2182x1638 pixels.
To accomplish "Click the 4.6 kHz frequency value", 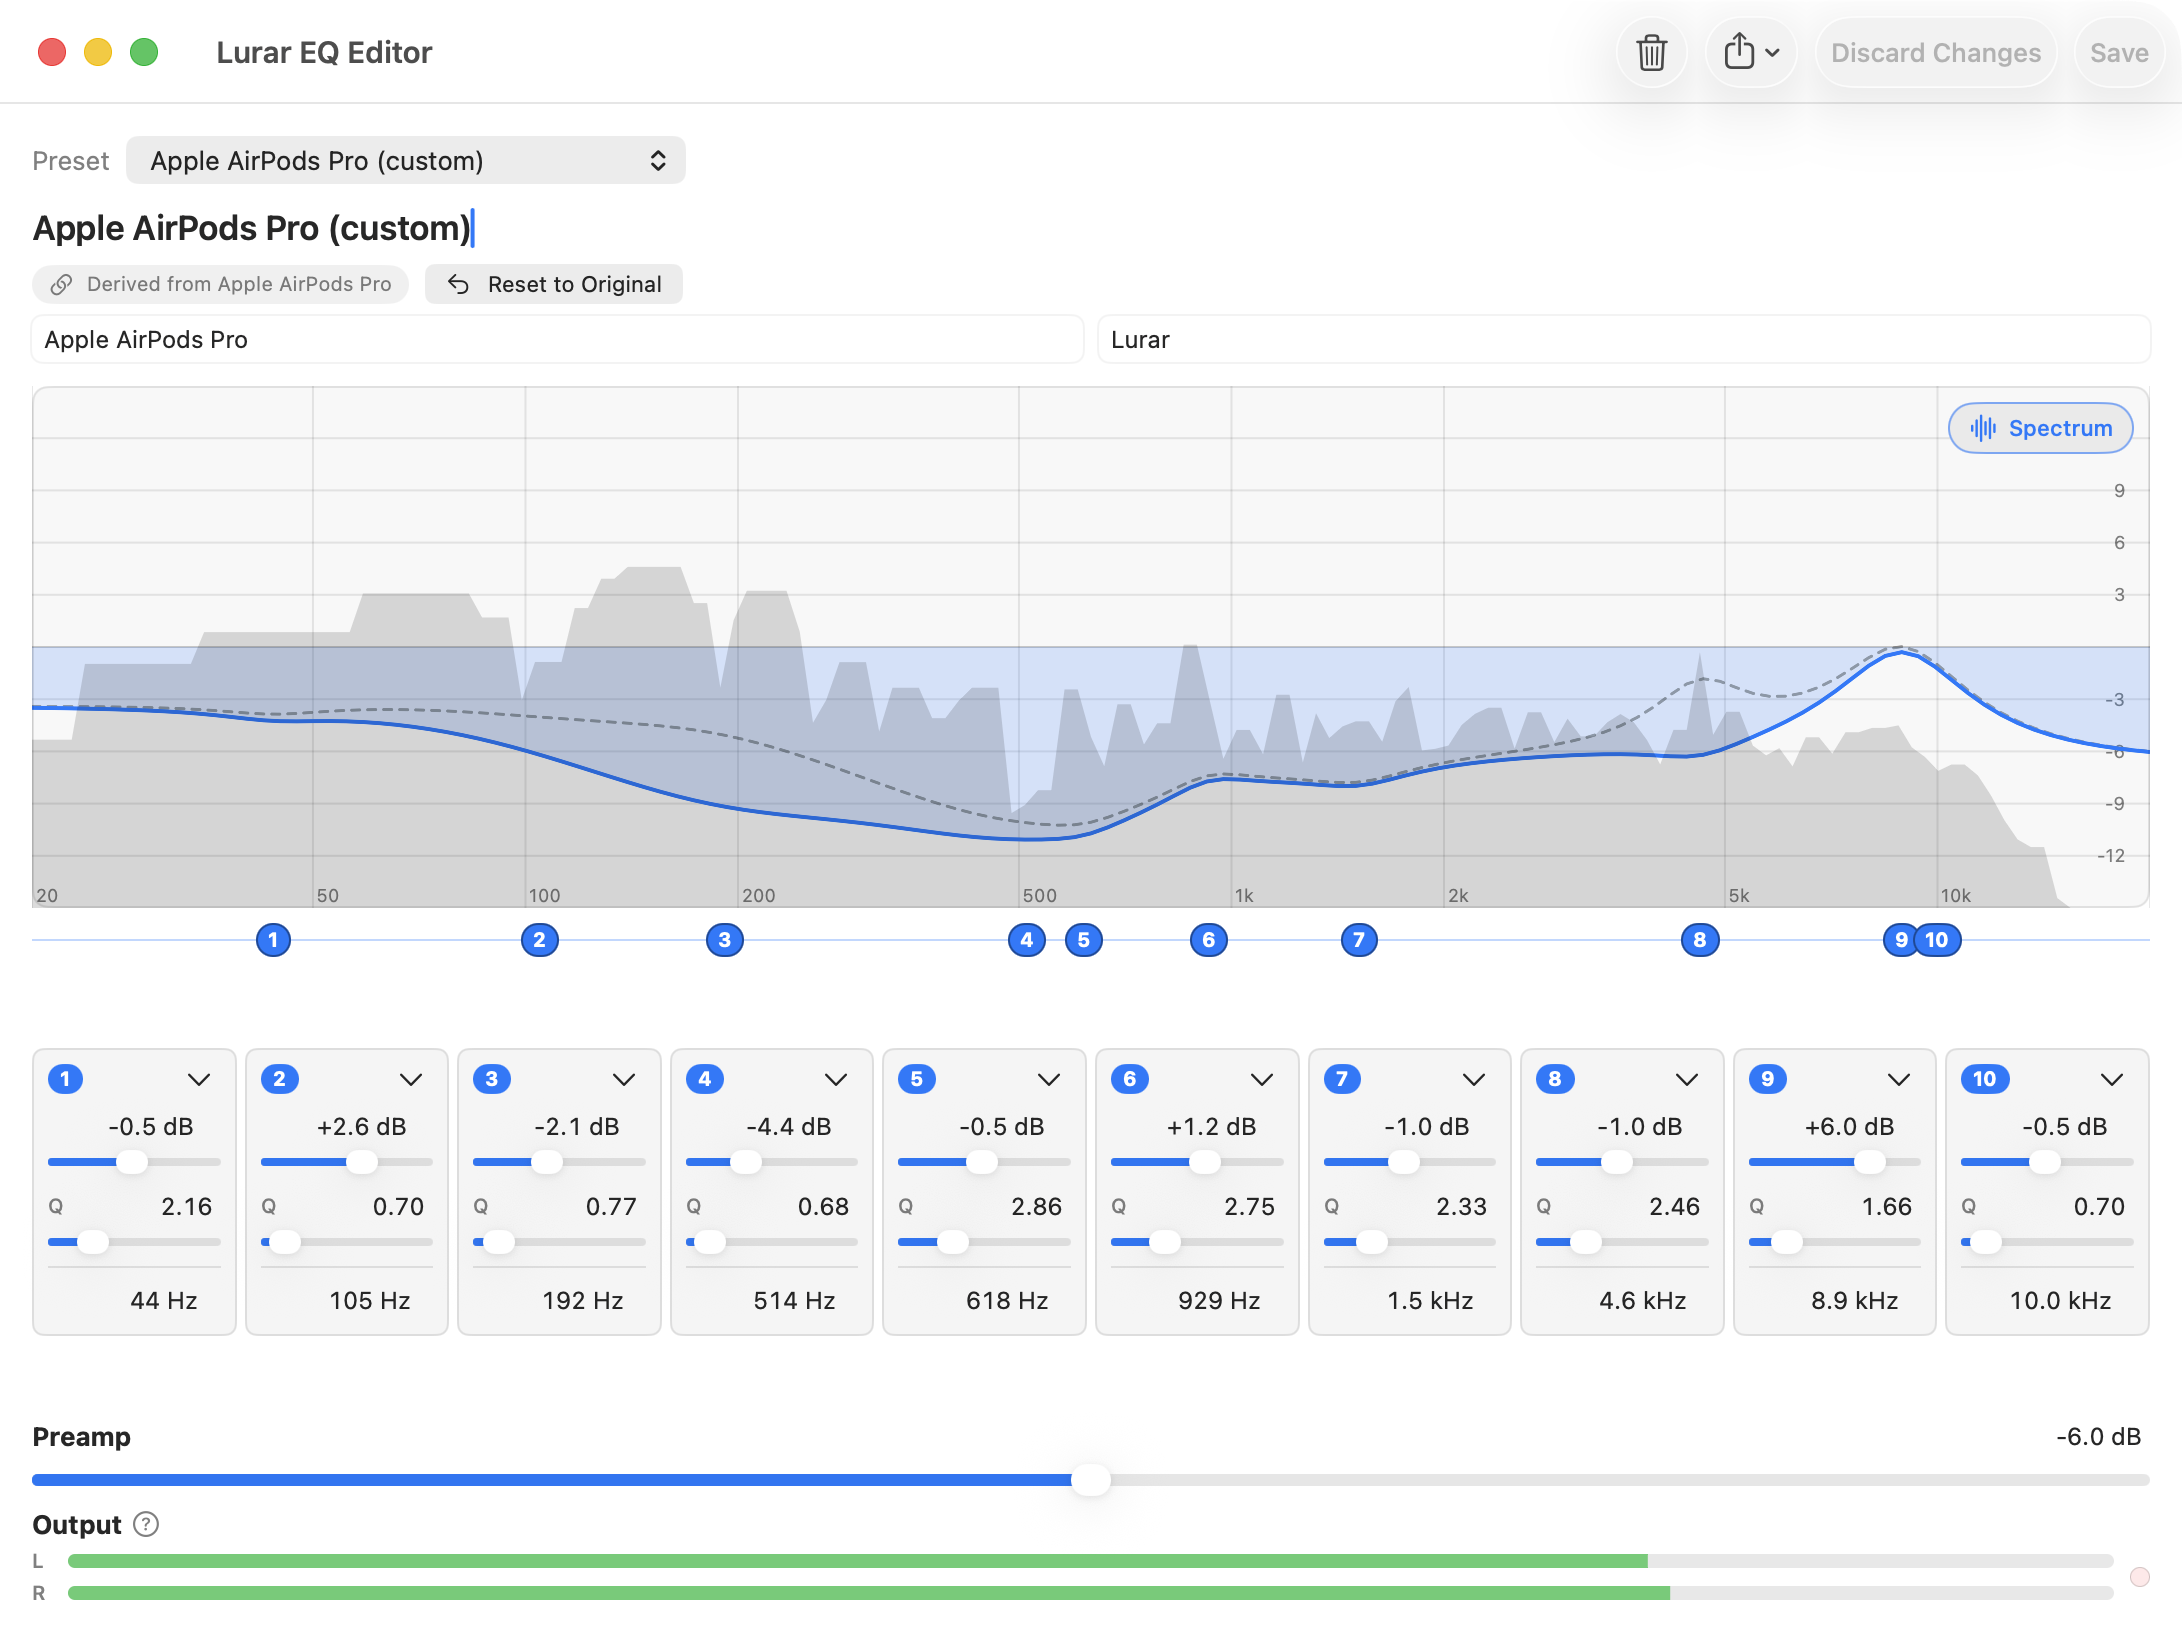I will tap(1643, 1301).
